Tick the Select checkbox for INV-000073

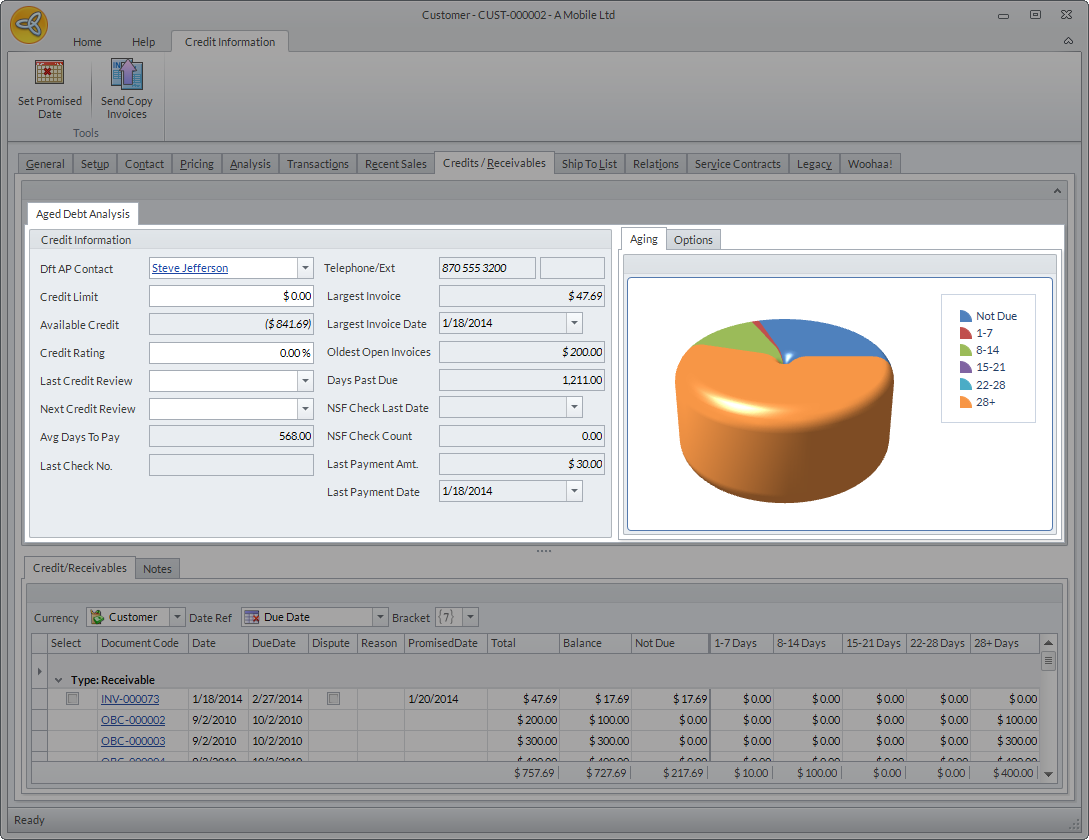click(73, 699)
